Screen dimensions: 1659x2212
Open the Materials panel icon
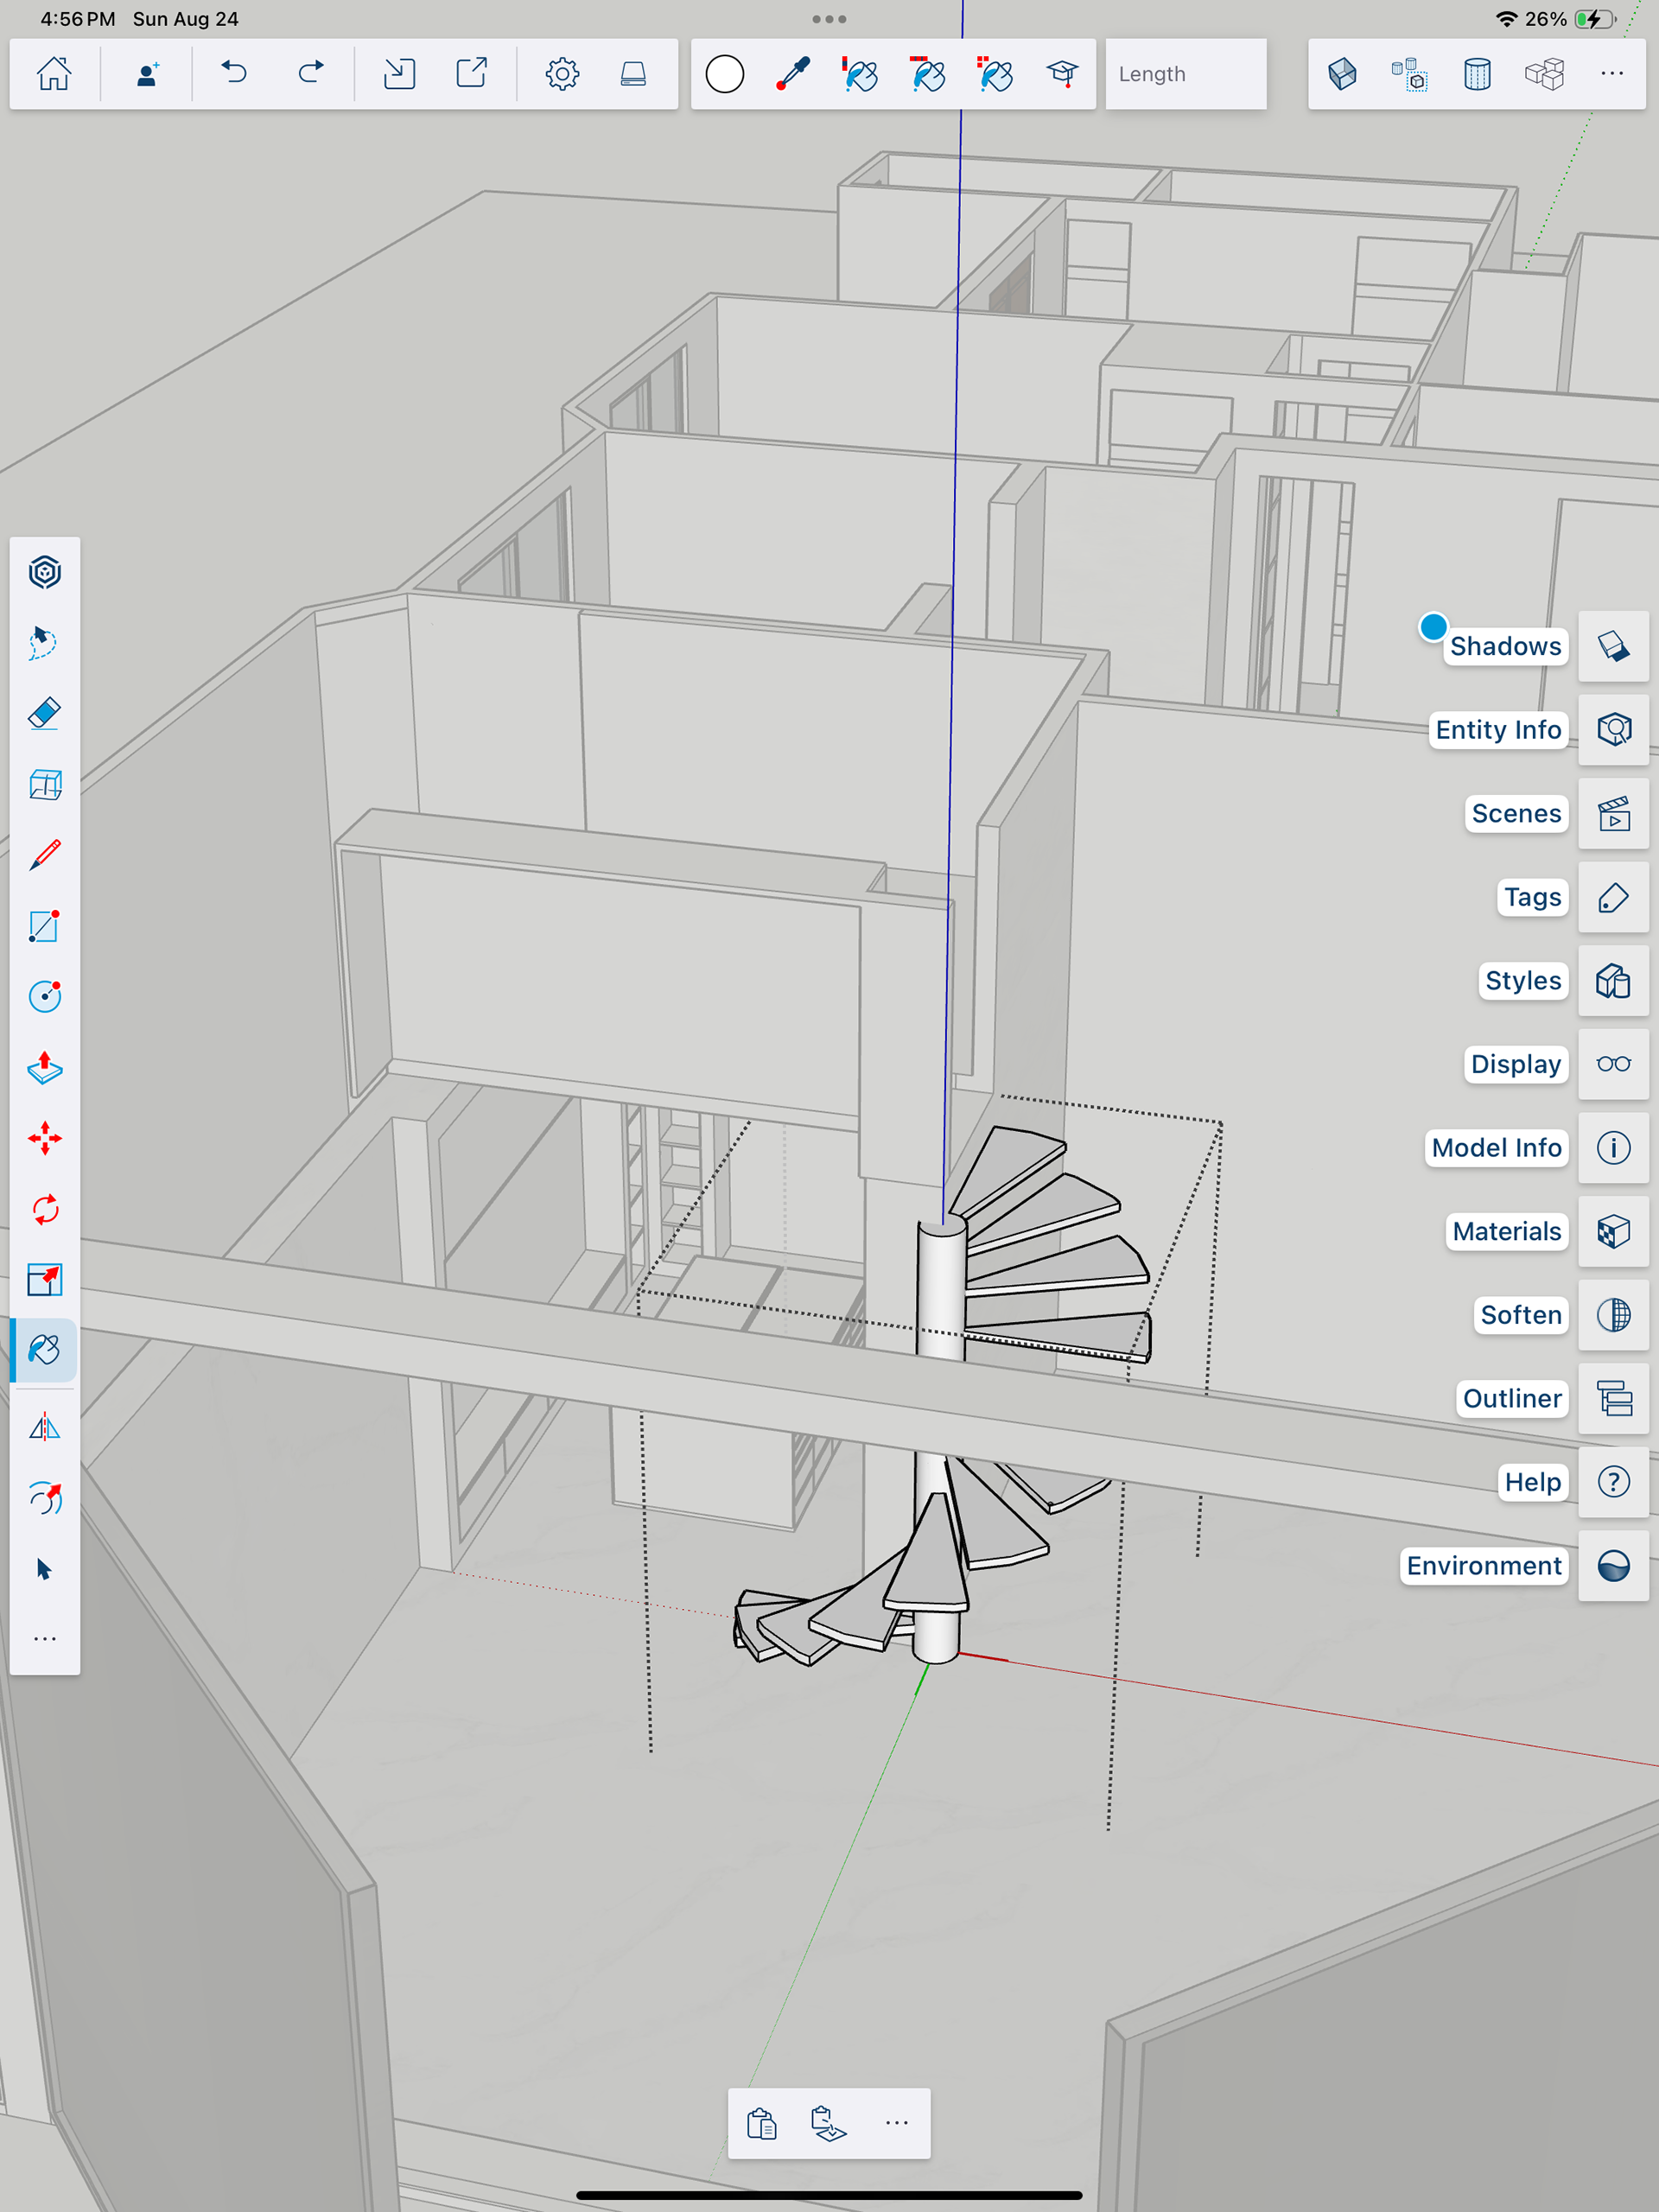click(1612, 1231)
